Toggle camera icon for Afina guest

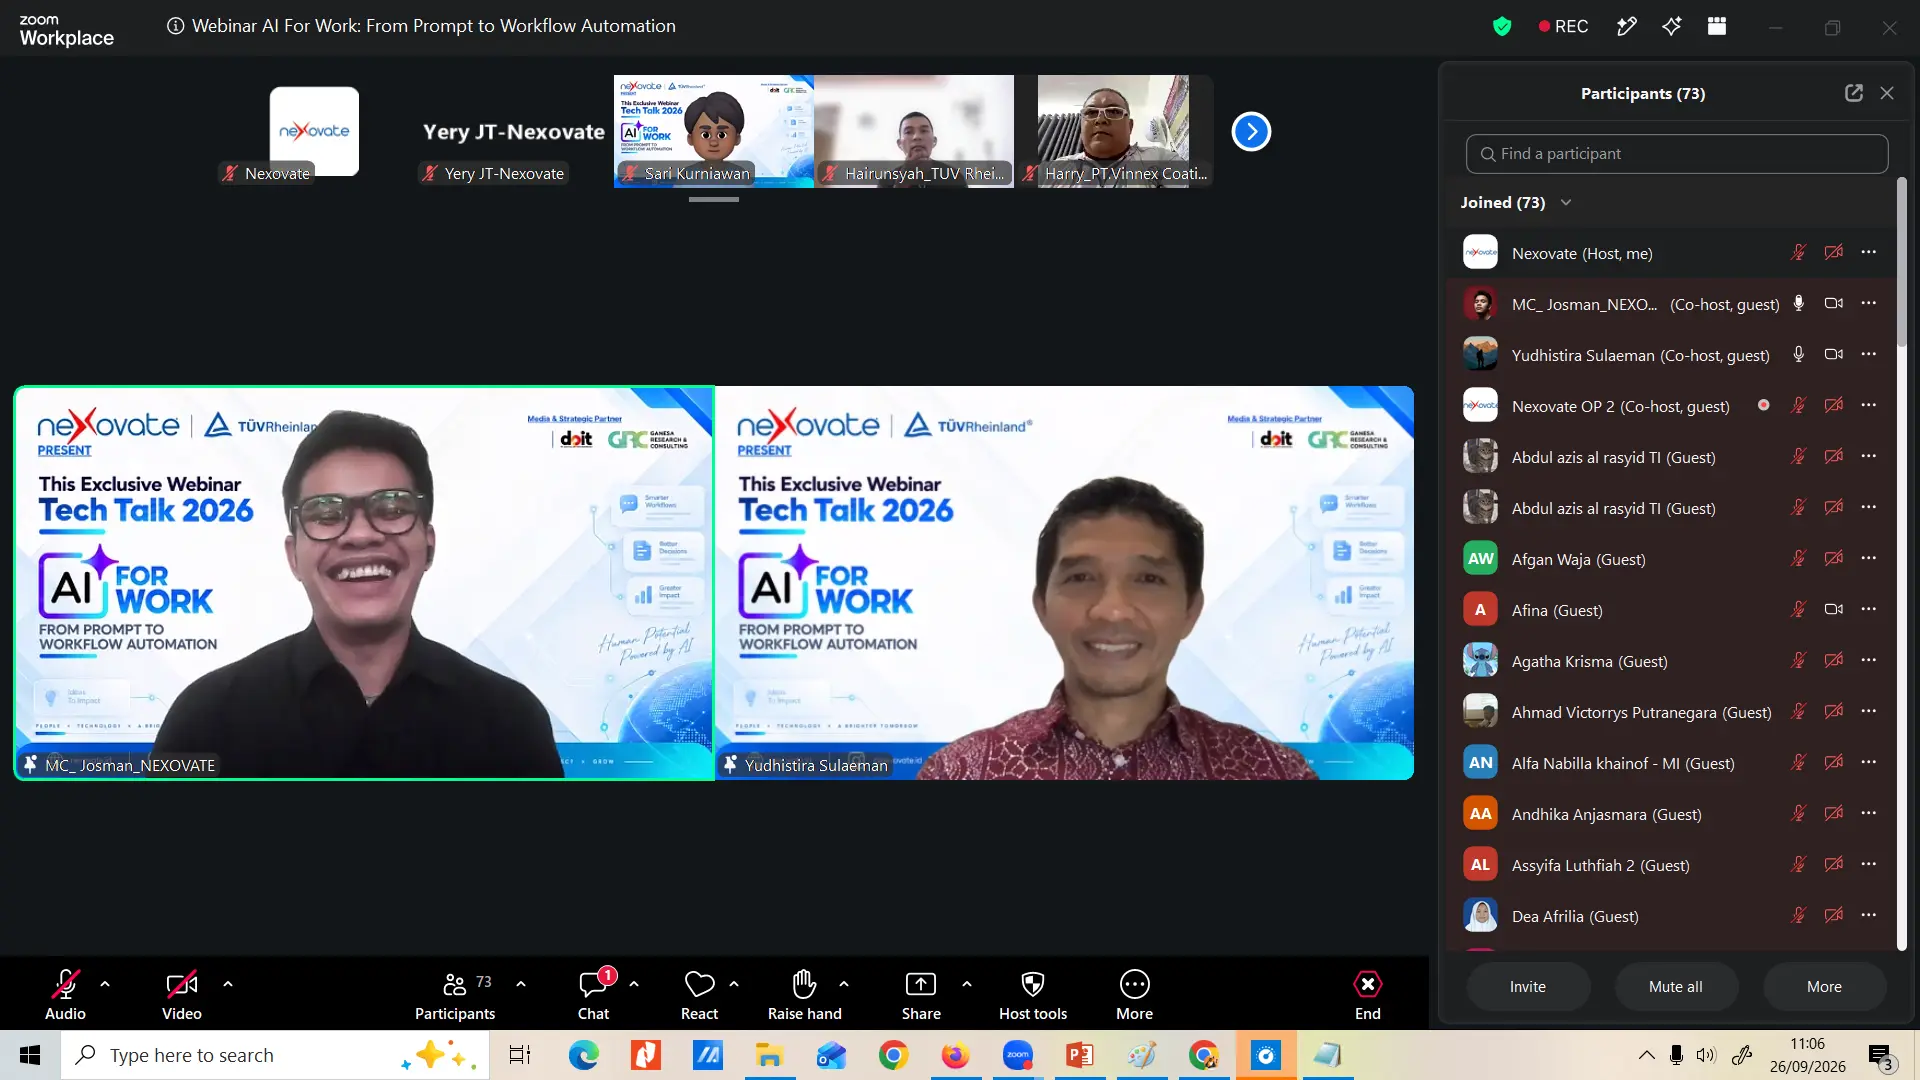coord(1834,609)
